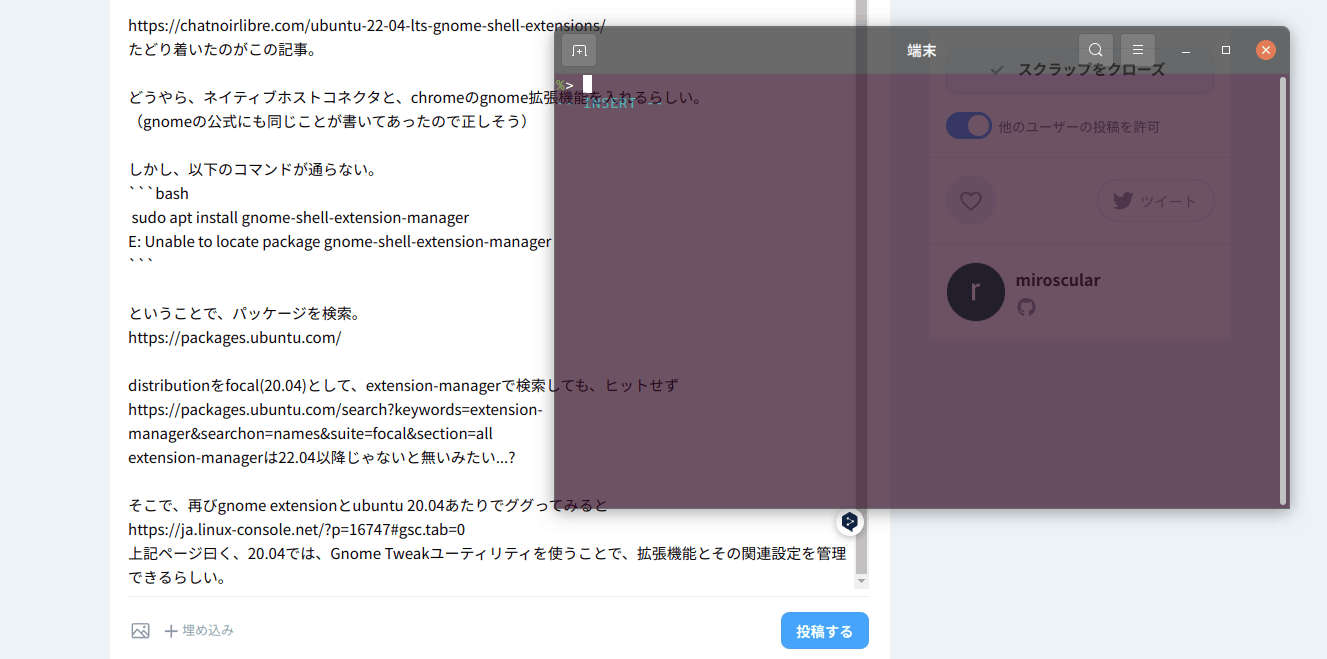Open miroscular's GitHub icon link
The height and width of the screenshot is (659, 1327).
(1026, 307)
